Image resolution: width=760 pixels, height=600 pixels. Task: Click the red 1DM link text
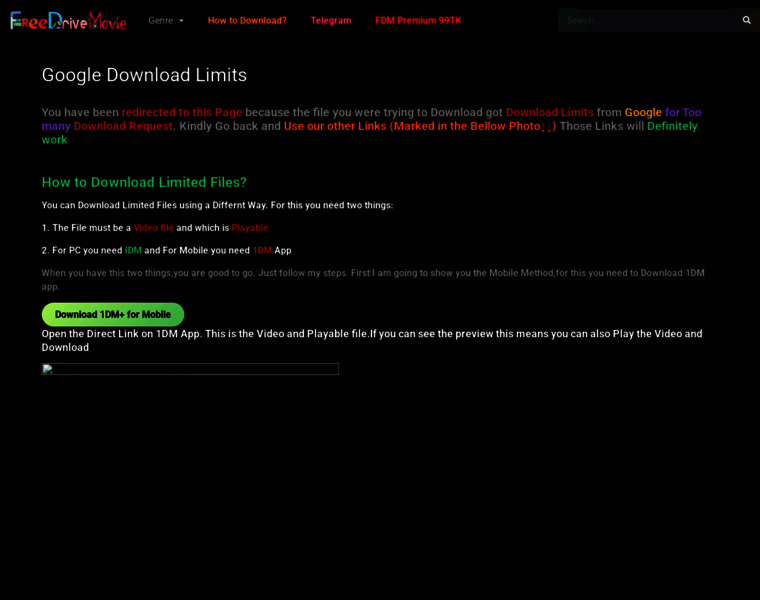tap(262, 251)
